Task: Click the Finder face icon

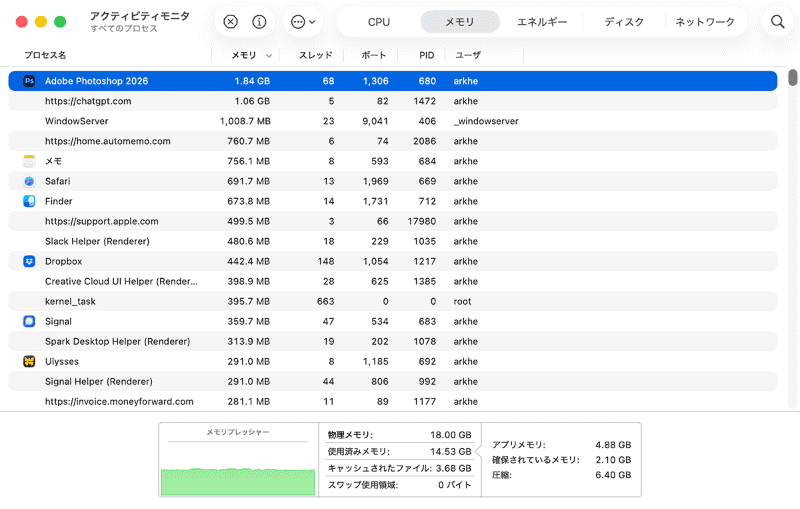Action: (x=29, y=201)
